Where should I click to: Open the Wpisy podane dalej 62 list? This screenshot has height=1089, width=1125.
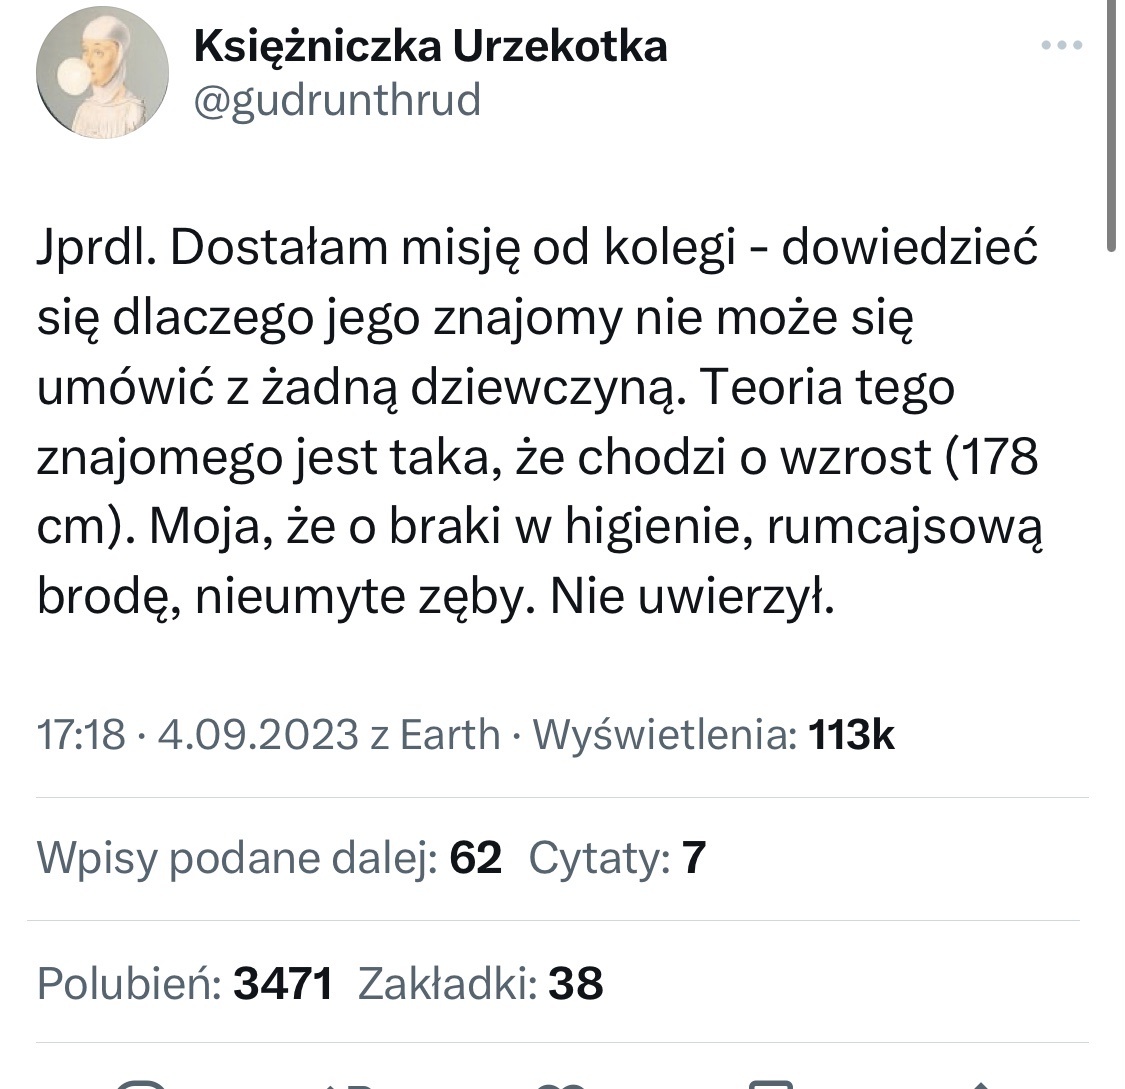[x=268, y=858]
